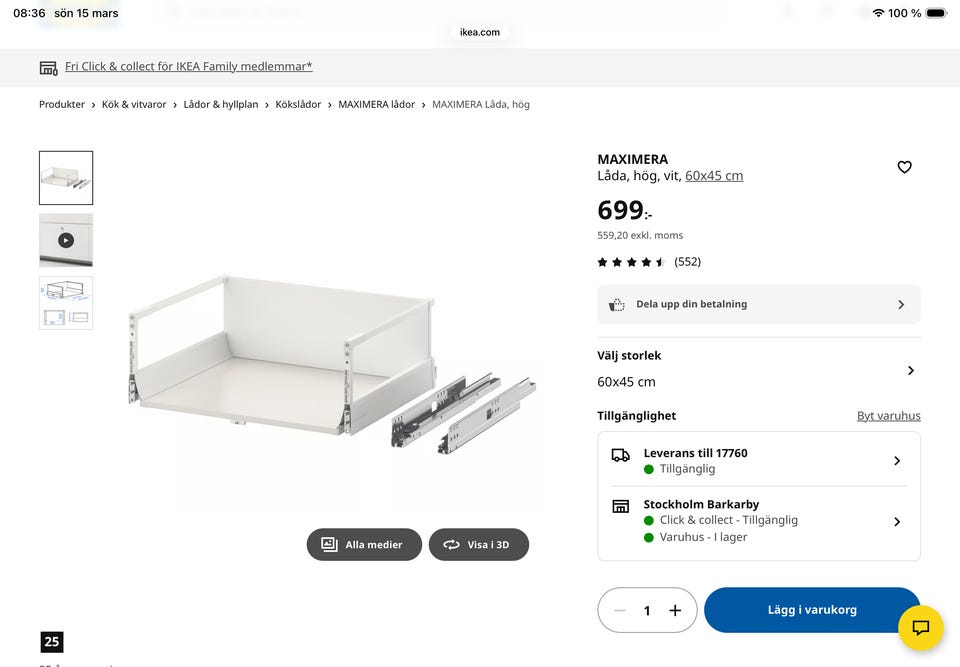Increase quantity with plus stepper
Image resolution: width=960 pixels, height=667 pixels.
pyautogui.click(x=675, y=609)
